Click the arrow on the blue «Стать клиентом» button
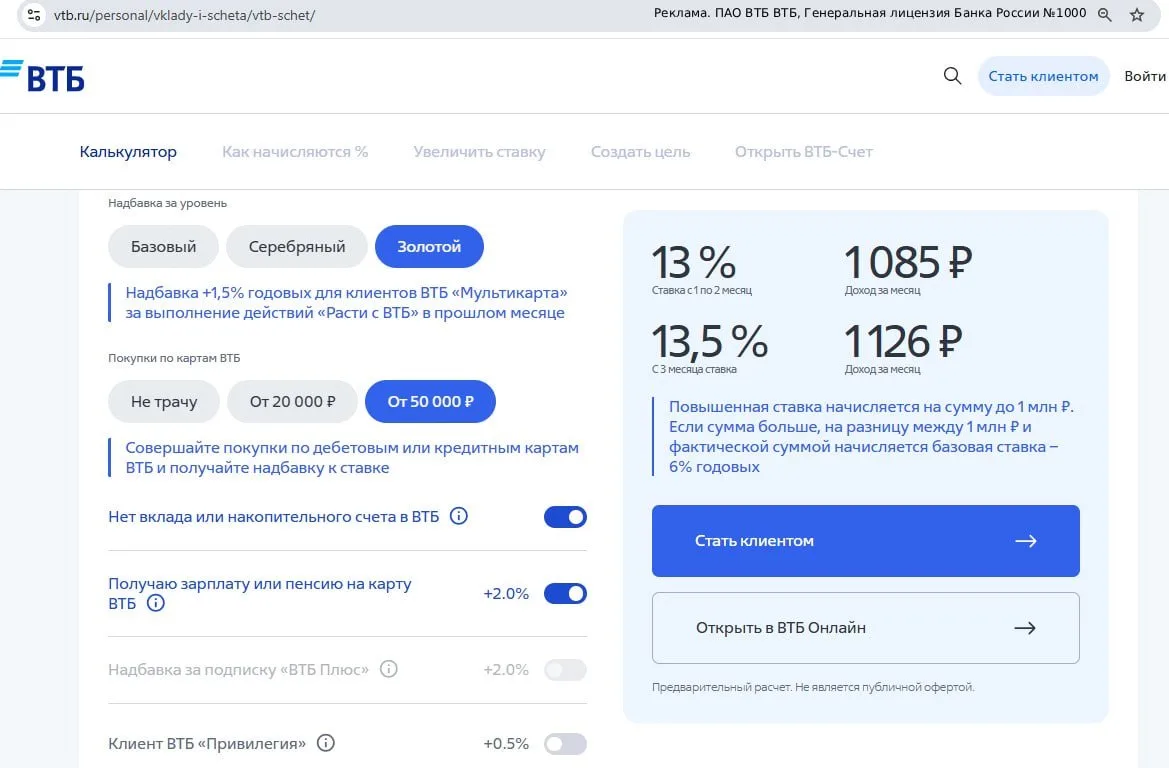 pyautogui.click(x=1026, y=541)
